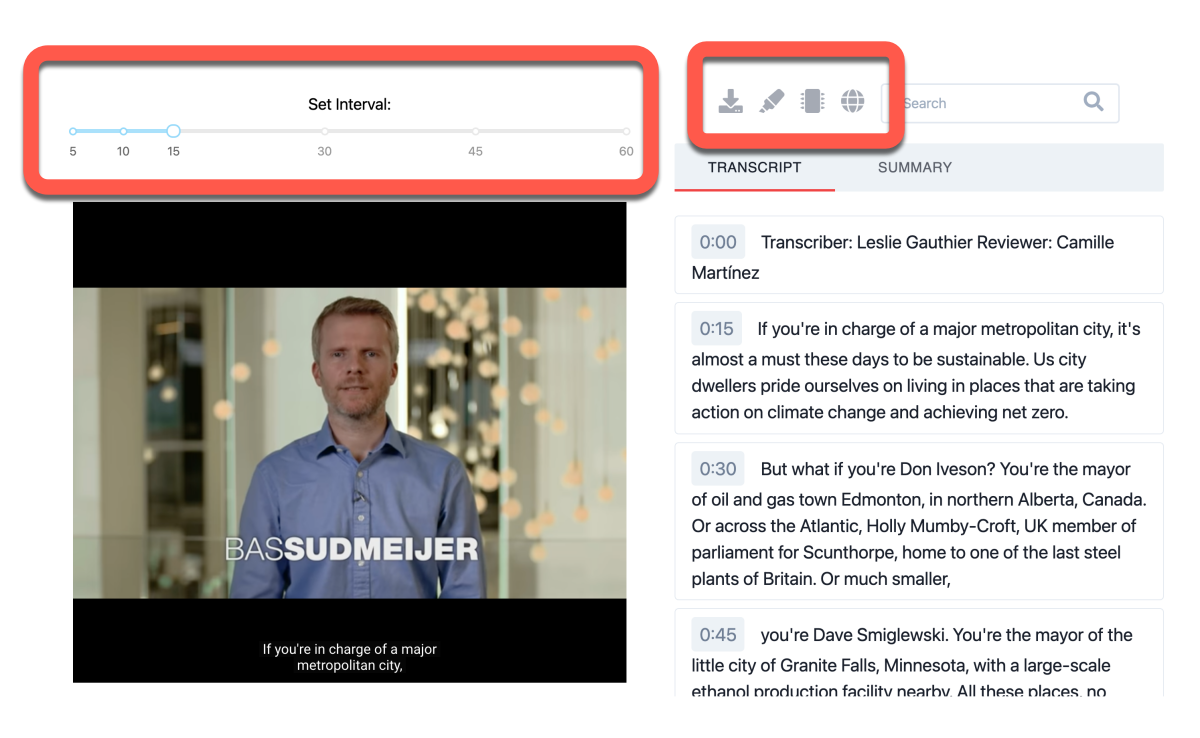Click into the Search input field

click(x=988, y=103)
